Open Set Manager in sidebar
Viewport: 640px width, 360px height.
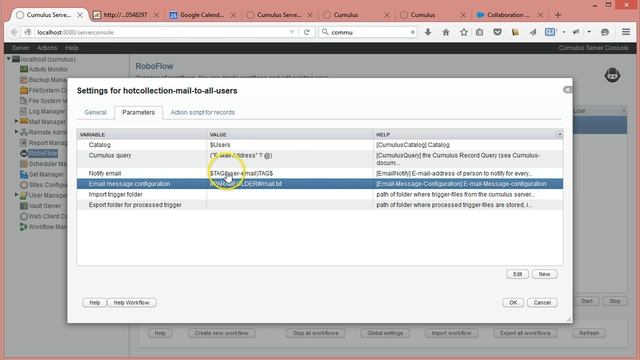[x=42, y=174]
